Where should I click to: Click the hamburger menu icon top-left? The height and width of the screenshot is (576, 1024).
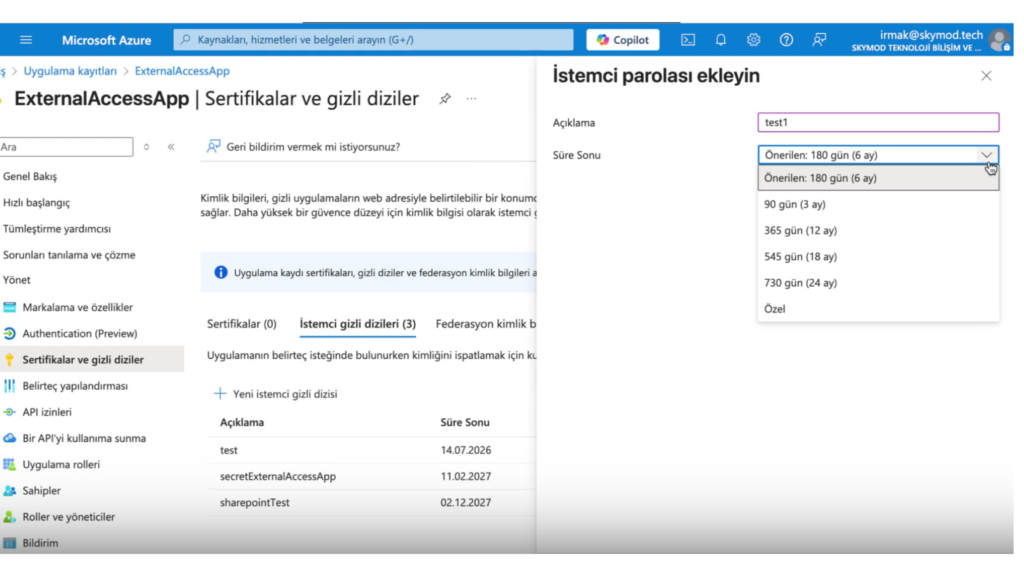[25, 39]
